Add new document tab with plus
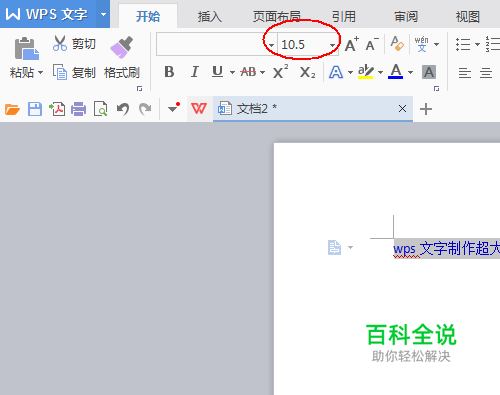Screen dimensions: 500x395 click(426, 109)
